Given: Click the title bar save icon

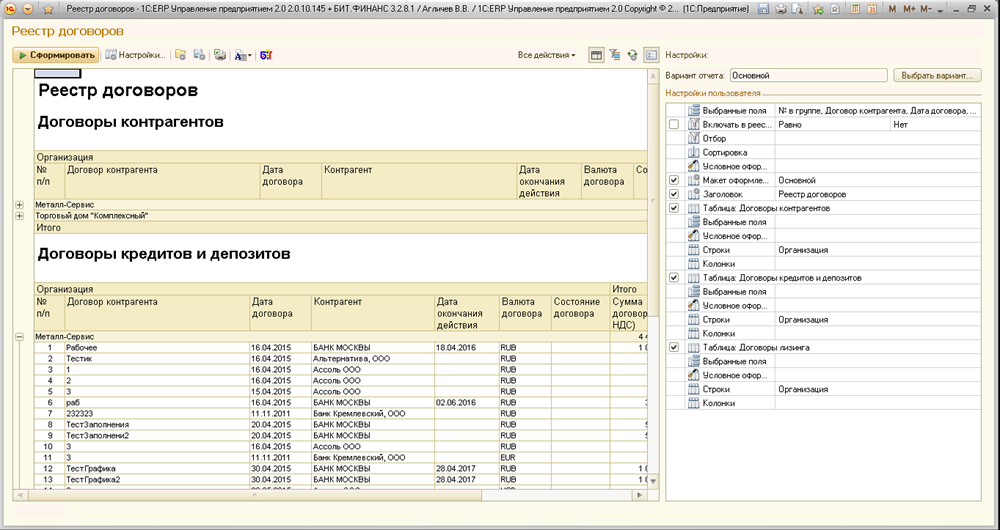Looking at the screenshot, I should coord(763,9).
